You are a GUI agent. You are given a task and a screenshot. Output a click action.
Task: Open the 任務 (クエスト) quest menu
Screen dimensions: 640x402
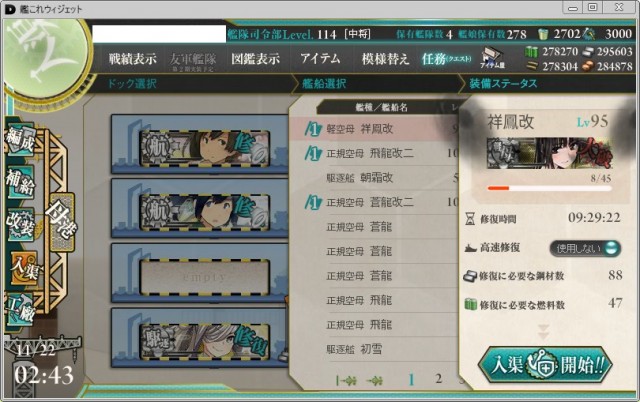447,59
